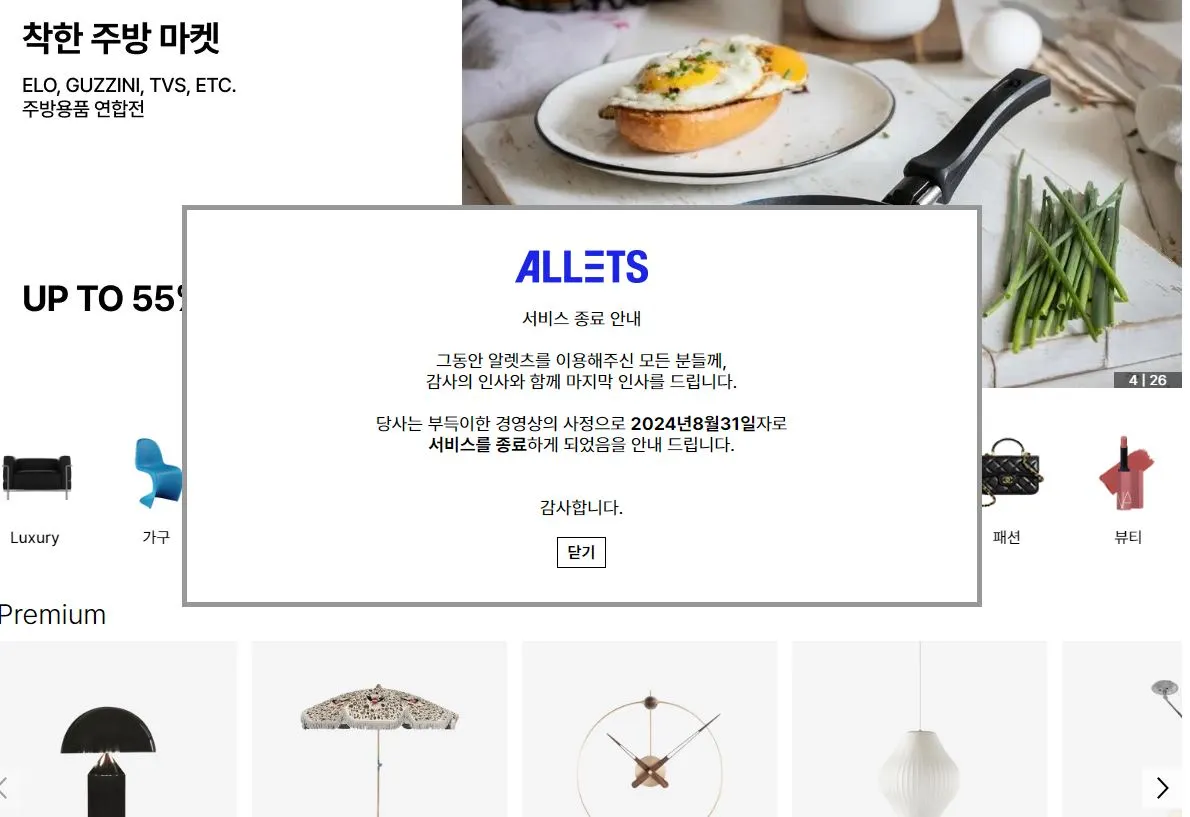This screenshot has height=817, width=1190.
Task: Select the 뷰티 category label
Action: pos(1128,537)
